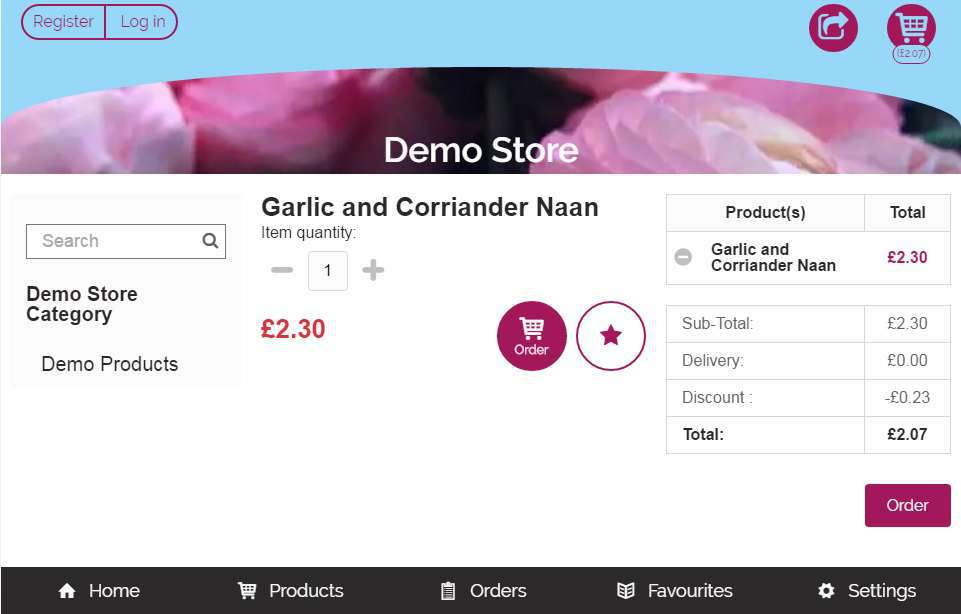This screenshot has height=614, width=961.
Task: Add the naan to favourites with the star
Action: tap(611, 336)
